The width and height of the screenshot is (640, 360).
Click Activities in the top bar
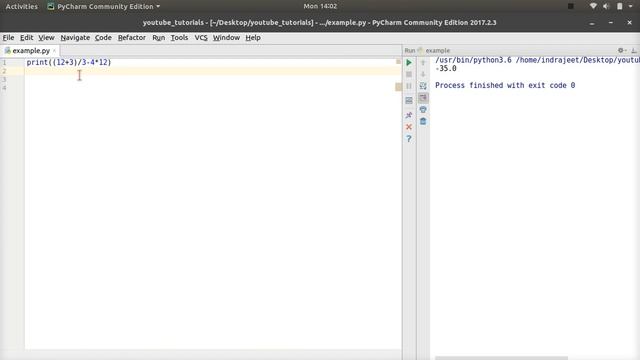[x=21, y=7]
